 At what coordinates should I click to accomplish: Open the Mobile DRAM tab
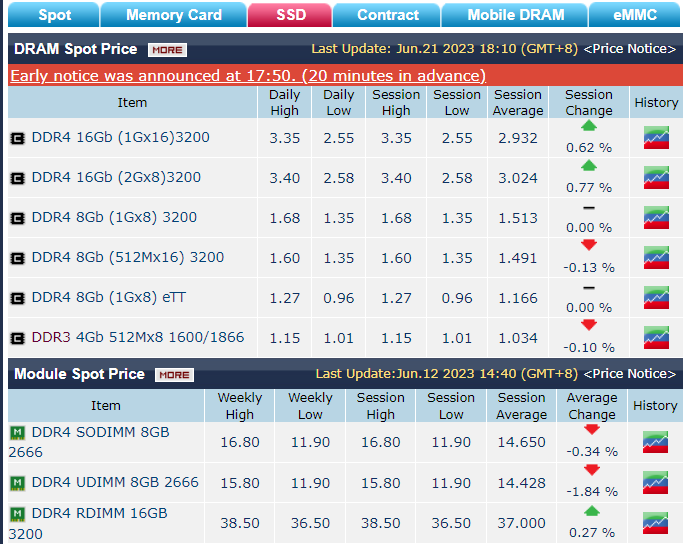[515, 15]
